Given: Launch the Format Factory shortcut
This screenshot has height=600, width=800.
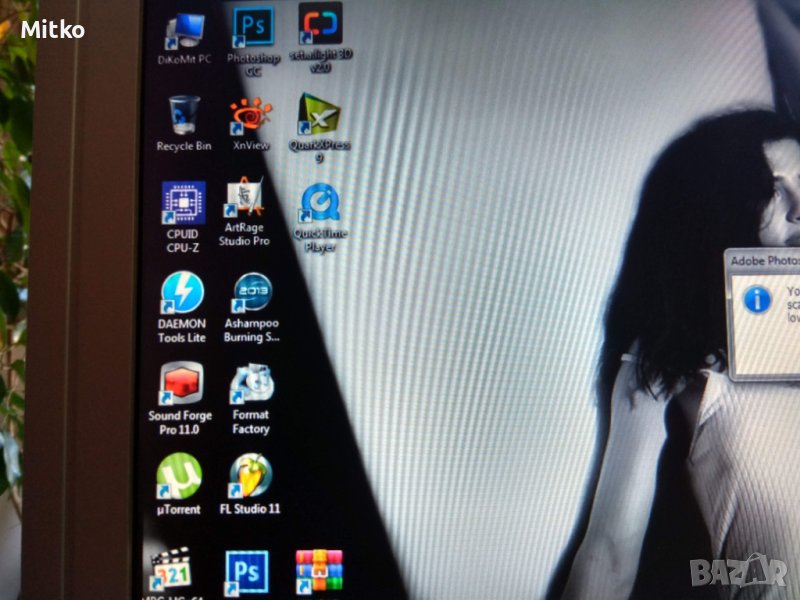Looking at the screenshot, I should (x=250, y=385).
